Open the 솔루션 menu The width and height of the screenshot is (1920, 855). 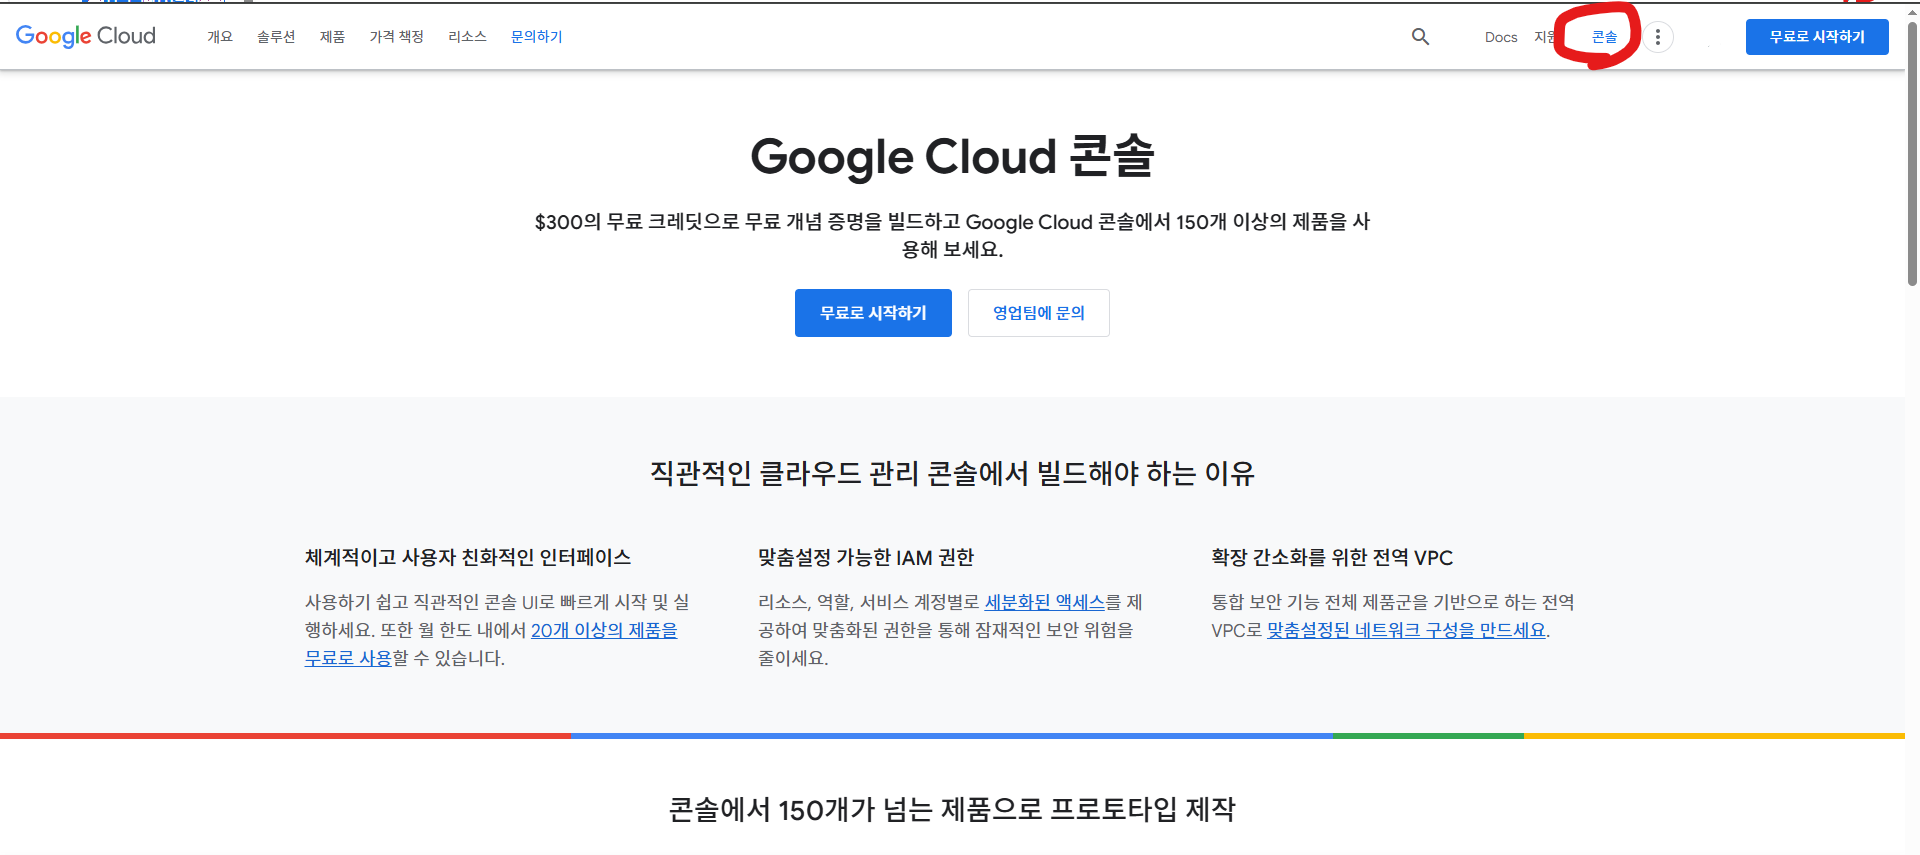coord(276,37)
